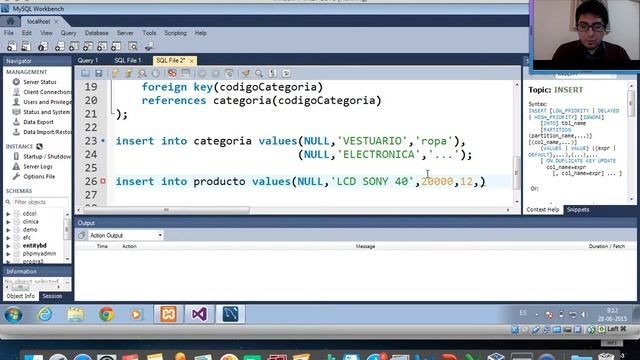Close the SQL File 2 tab
This screenshot has height=360, width=640.
(191, 61)
